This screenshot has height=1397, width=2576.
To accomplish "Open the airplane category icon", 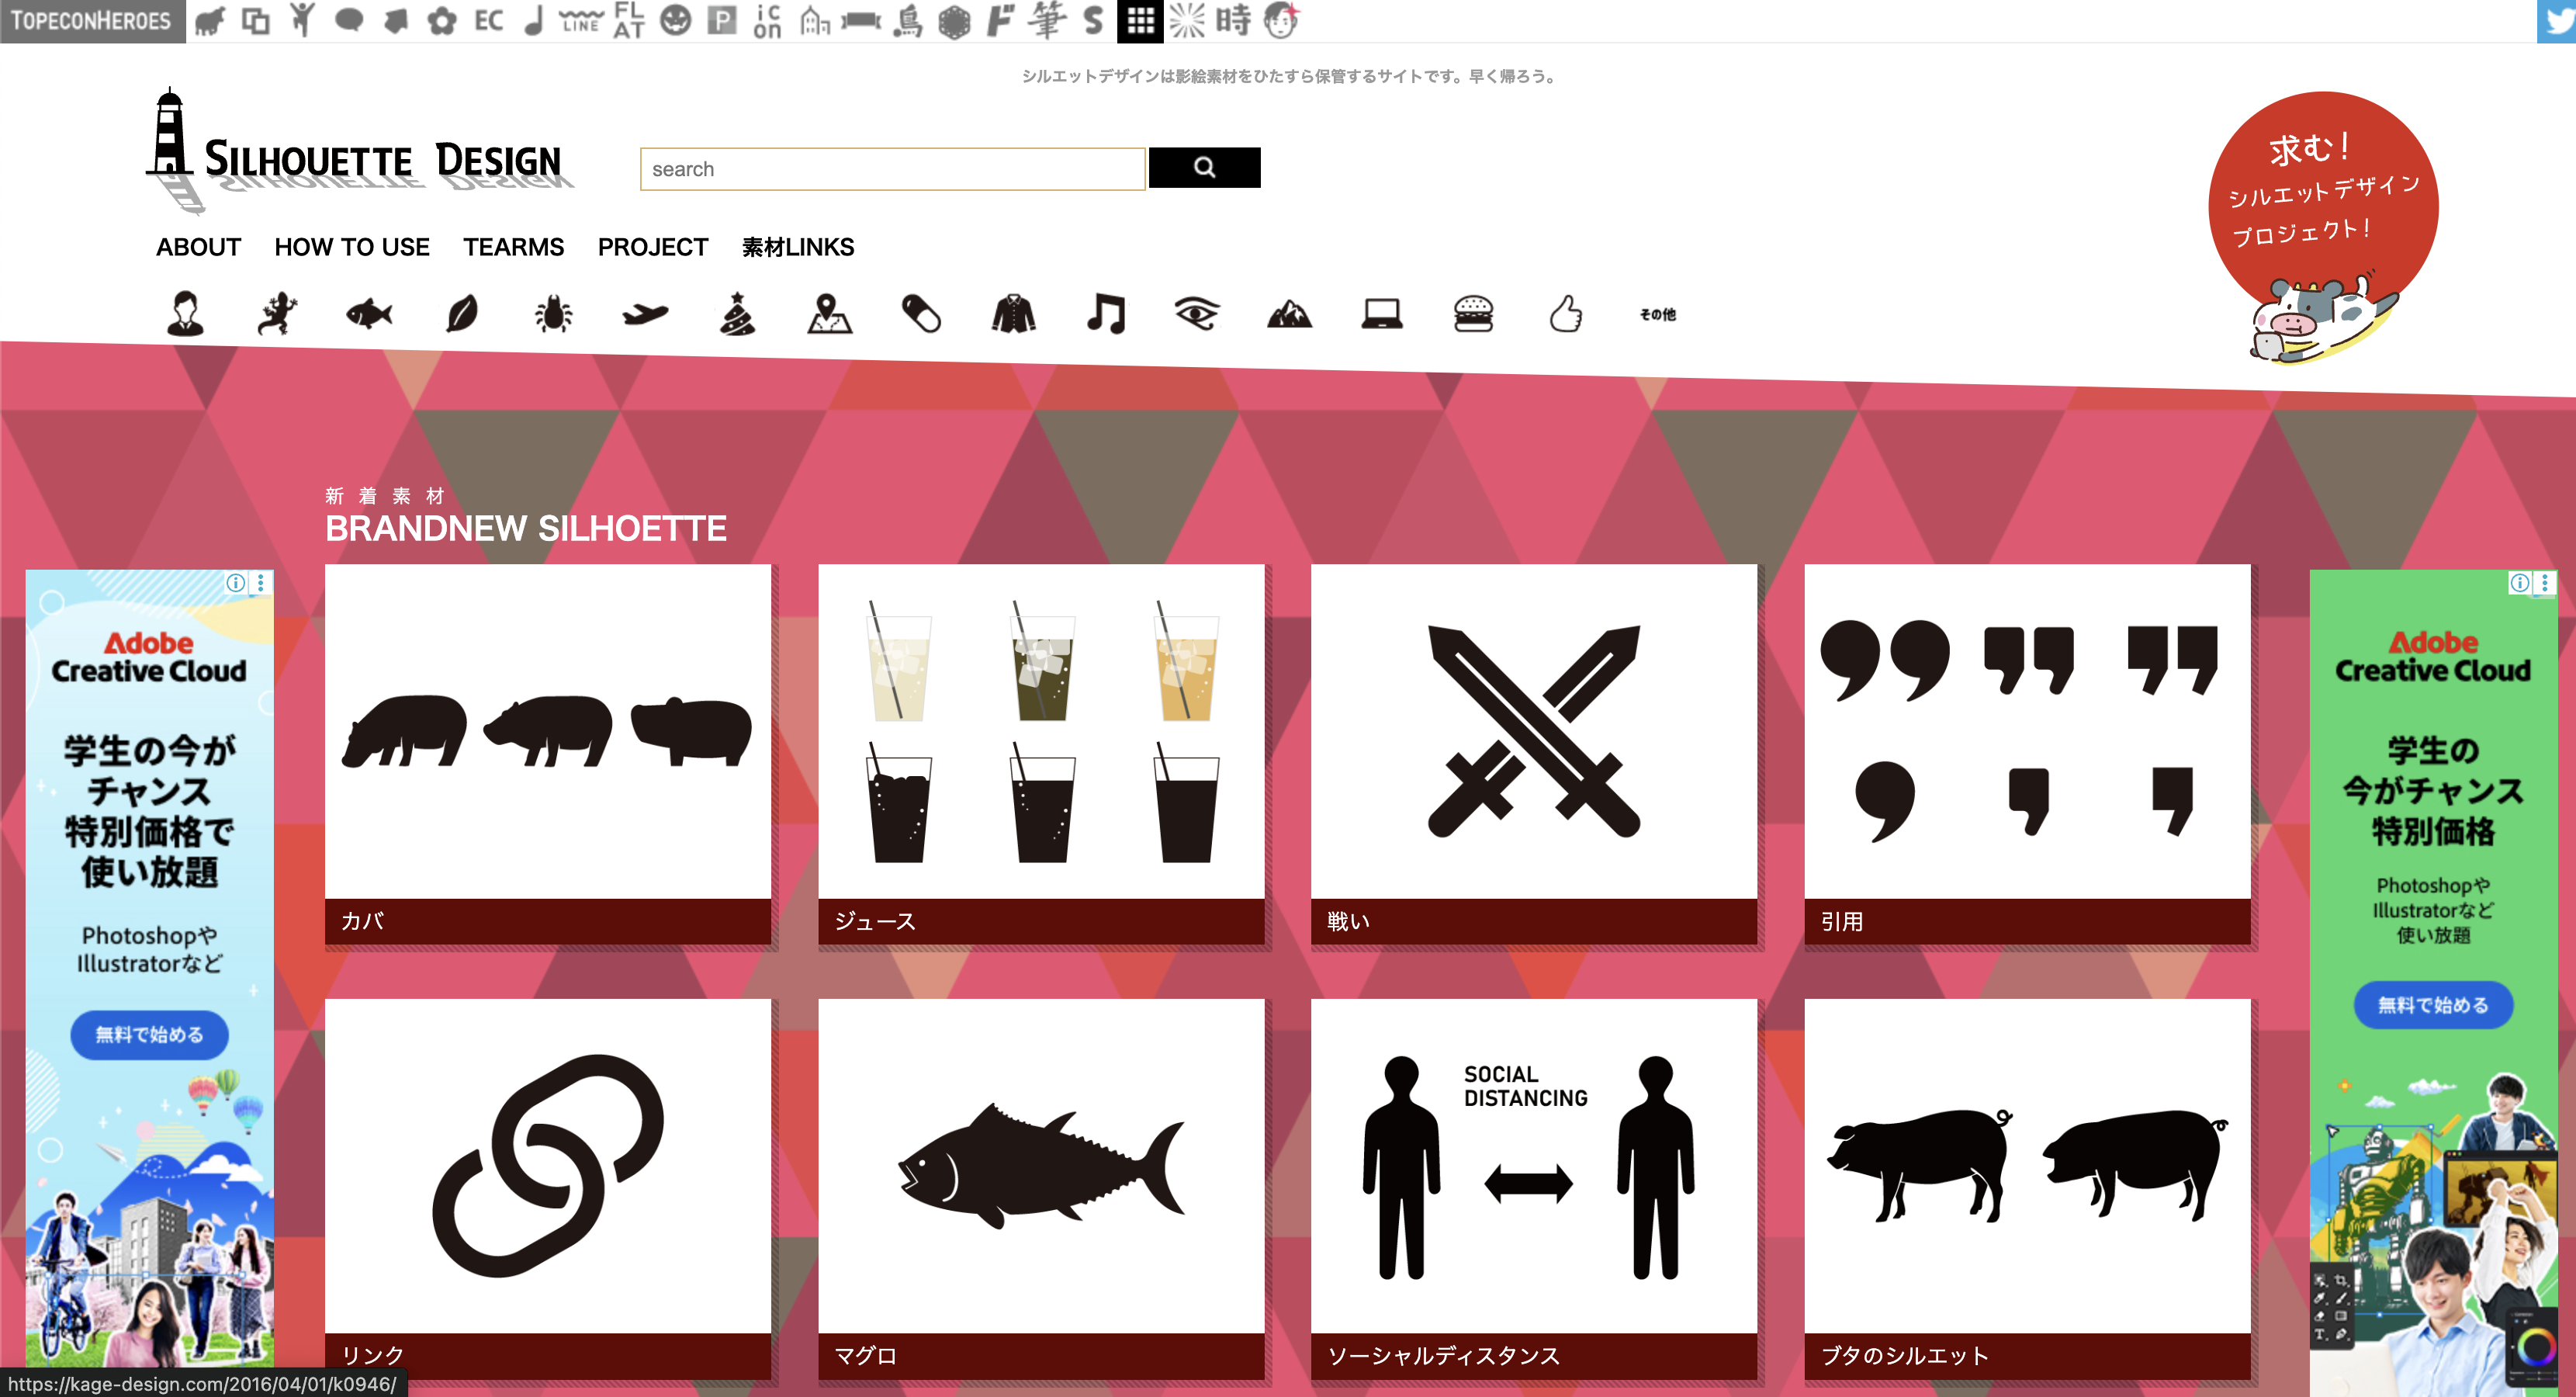I will point(645,315).
